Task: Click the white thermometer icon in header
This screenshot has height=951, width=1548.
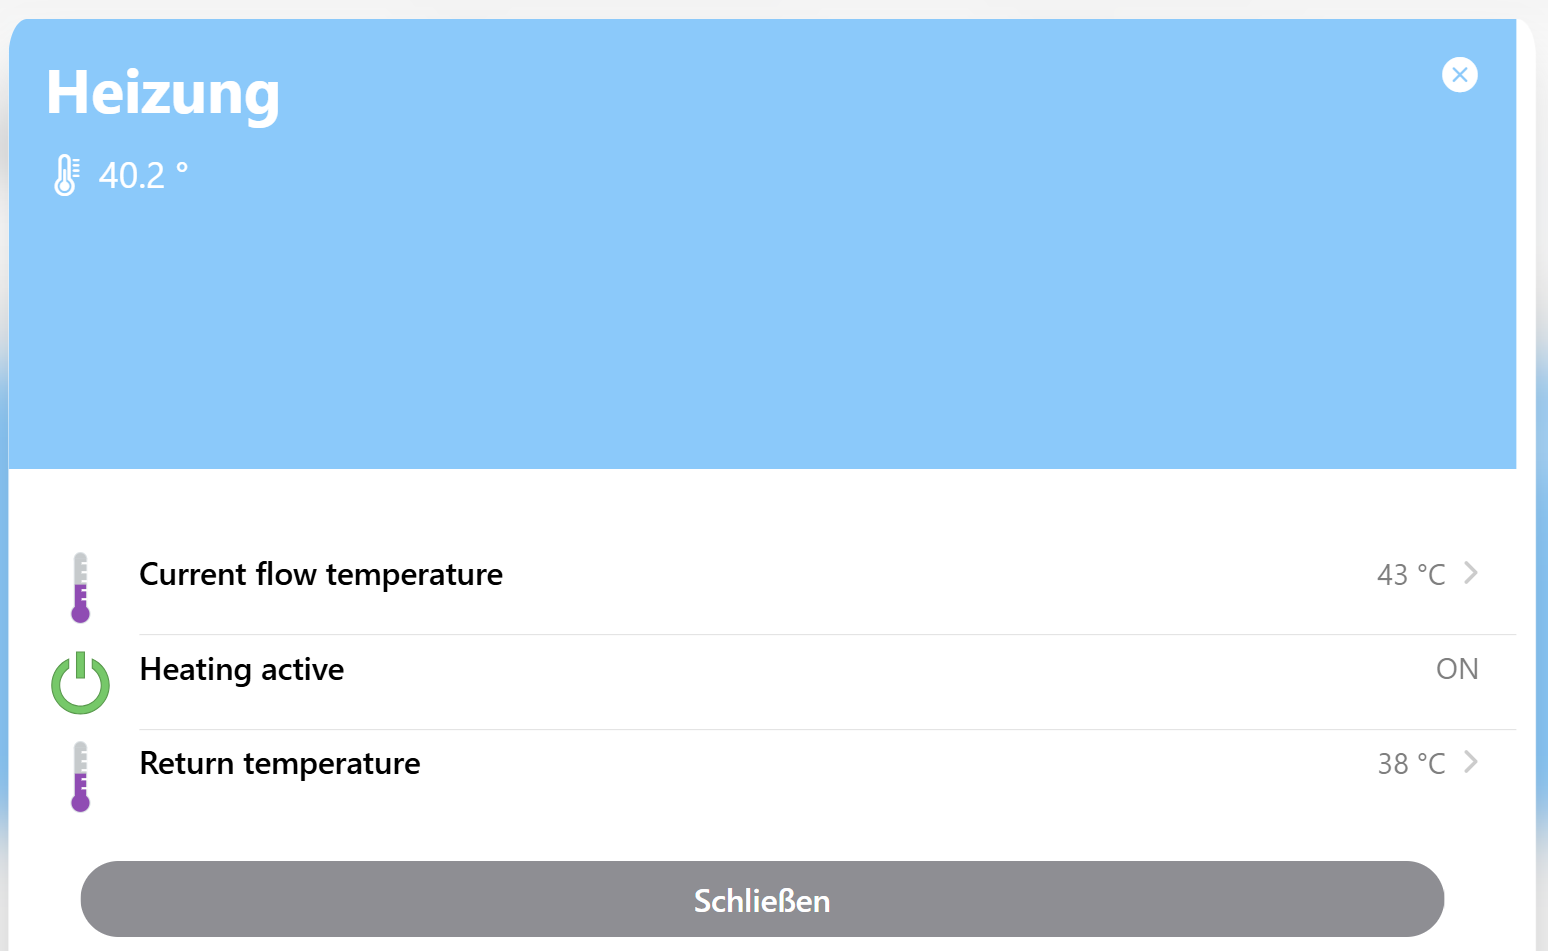Action: click(66, 175)
